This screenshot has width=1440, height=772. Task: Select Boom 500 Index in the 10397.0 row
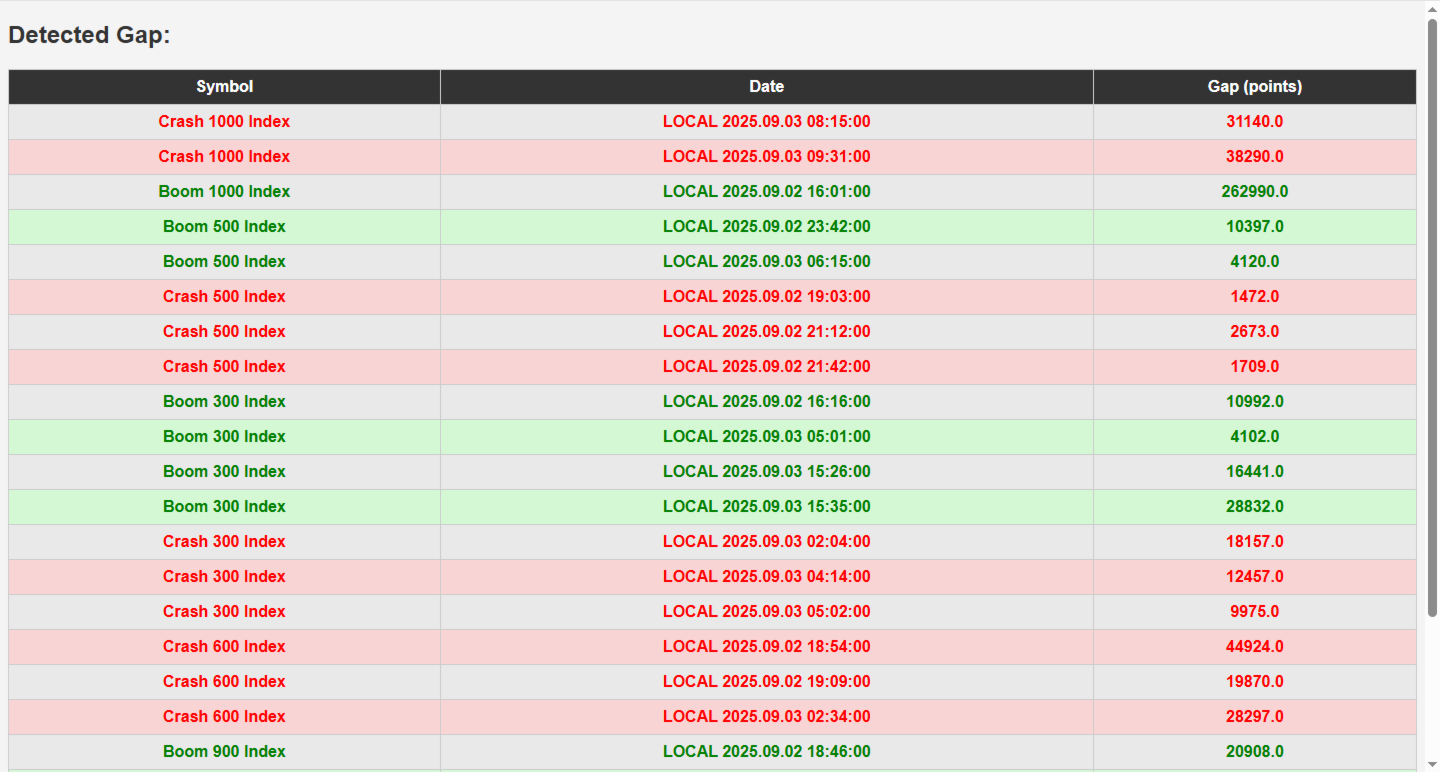click(224, 227)
